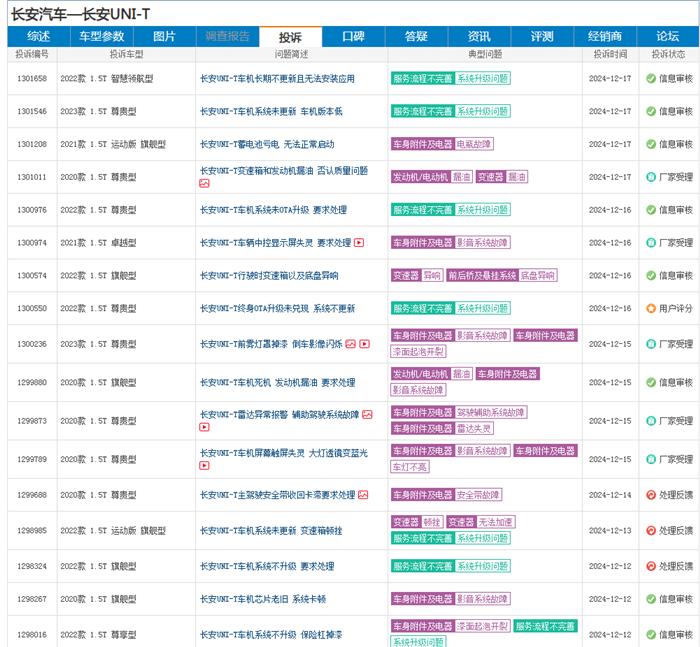Image resolution: width=700 pixels, height=647 pixels.
Task: Click the status icon for complaint 1299789
Action: point(651,459)
